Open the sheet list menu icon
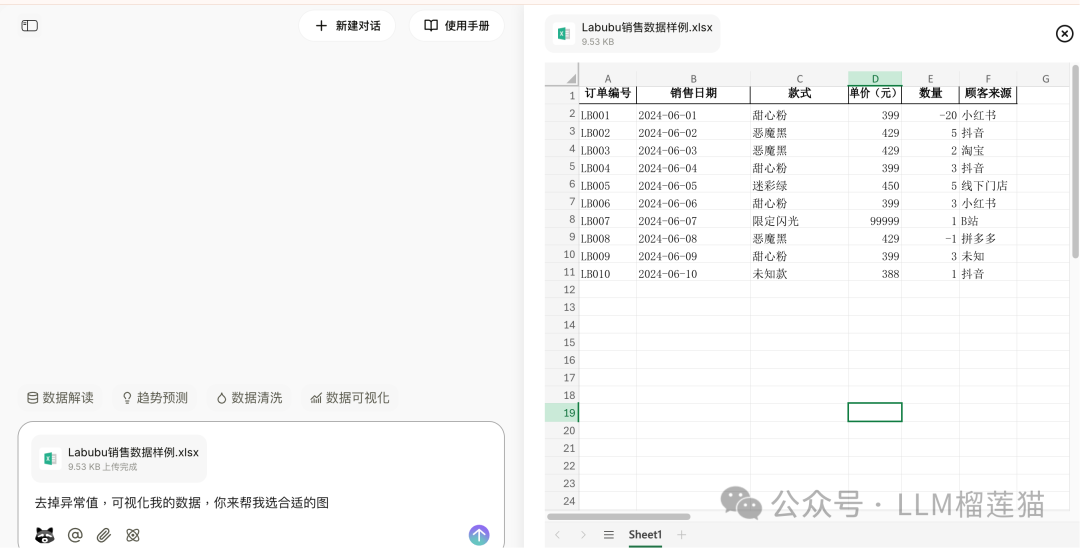The width and height of the screenshot is (1080, 548). [609, 535]
